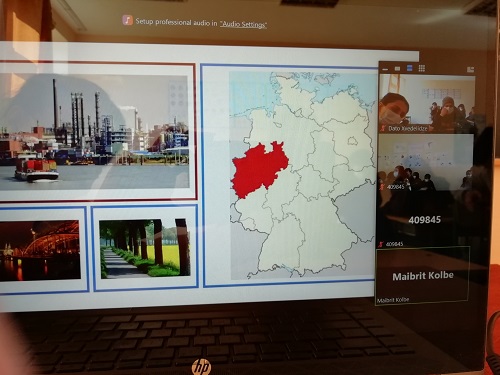Select the classroom video tile labeled 409845

tap(426, 163)
